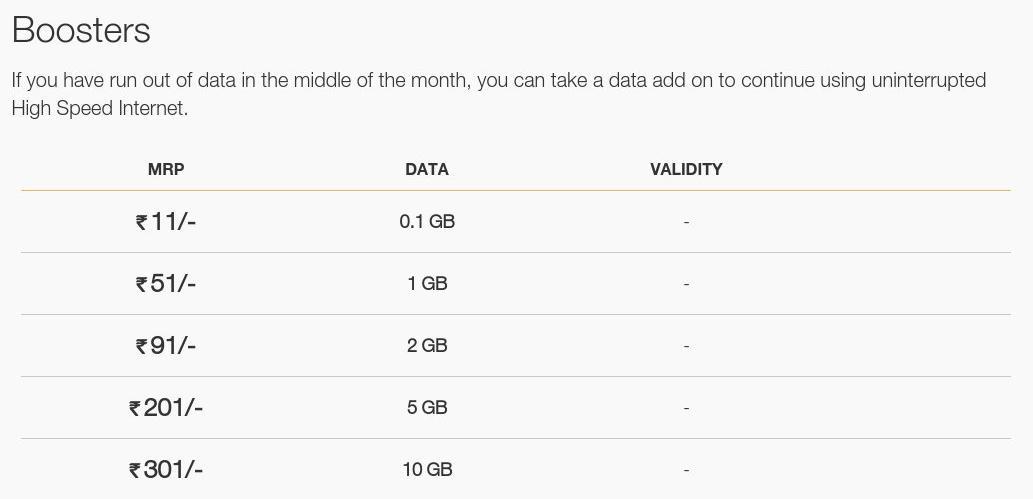Click the Boosters section heading
The image size is (1033, 499).
point(81,30)
